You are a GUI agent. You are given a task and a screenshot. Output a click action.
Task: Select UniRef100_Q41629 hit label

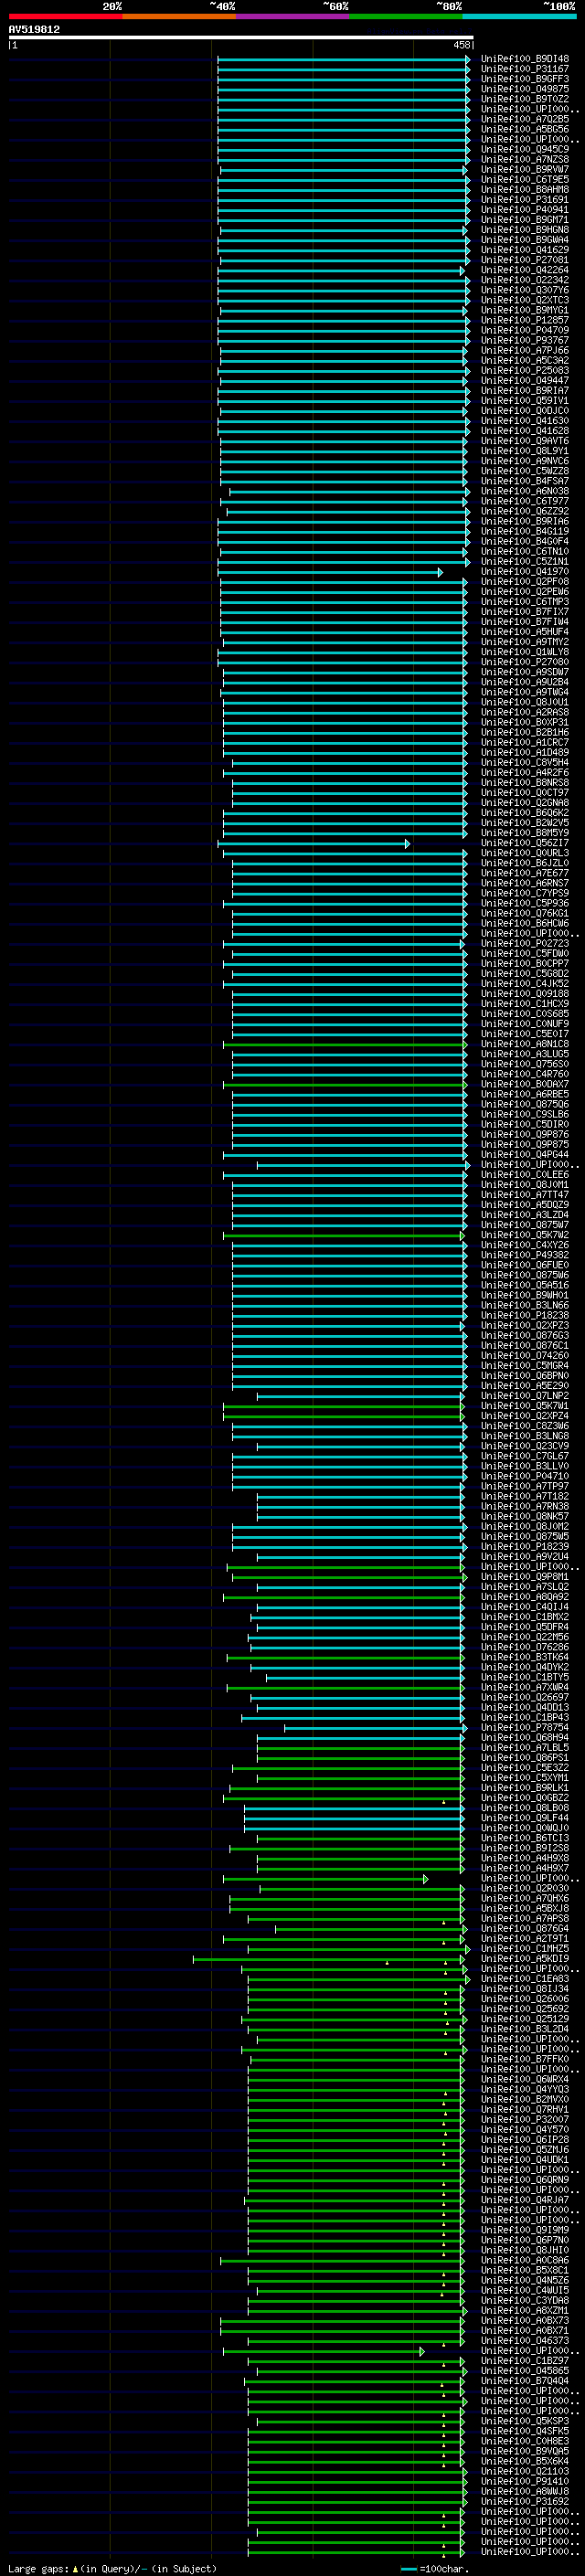525,250
